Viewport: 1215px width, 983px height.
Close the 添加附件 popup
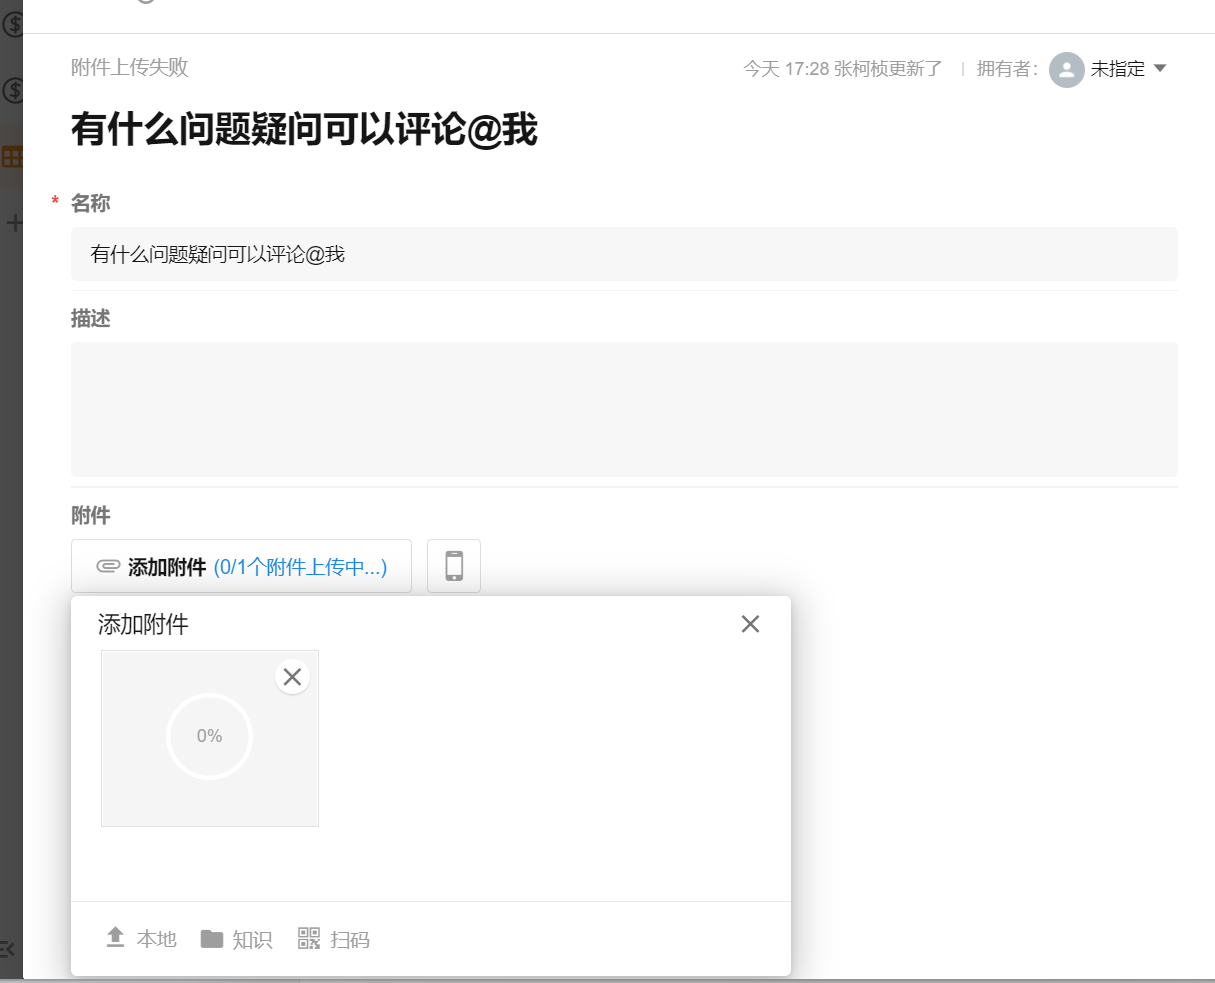(750, 624)
